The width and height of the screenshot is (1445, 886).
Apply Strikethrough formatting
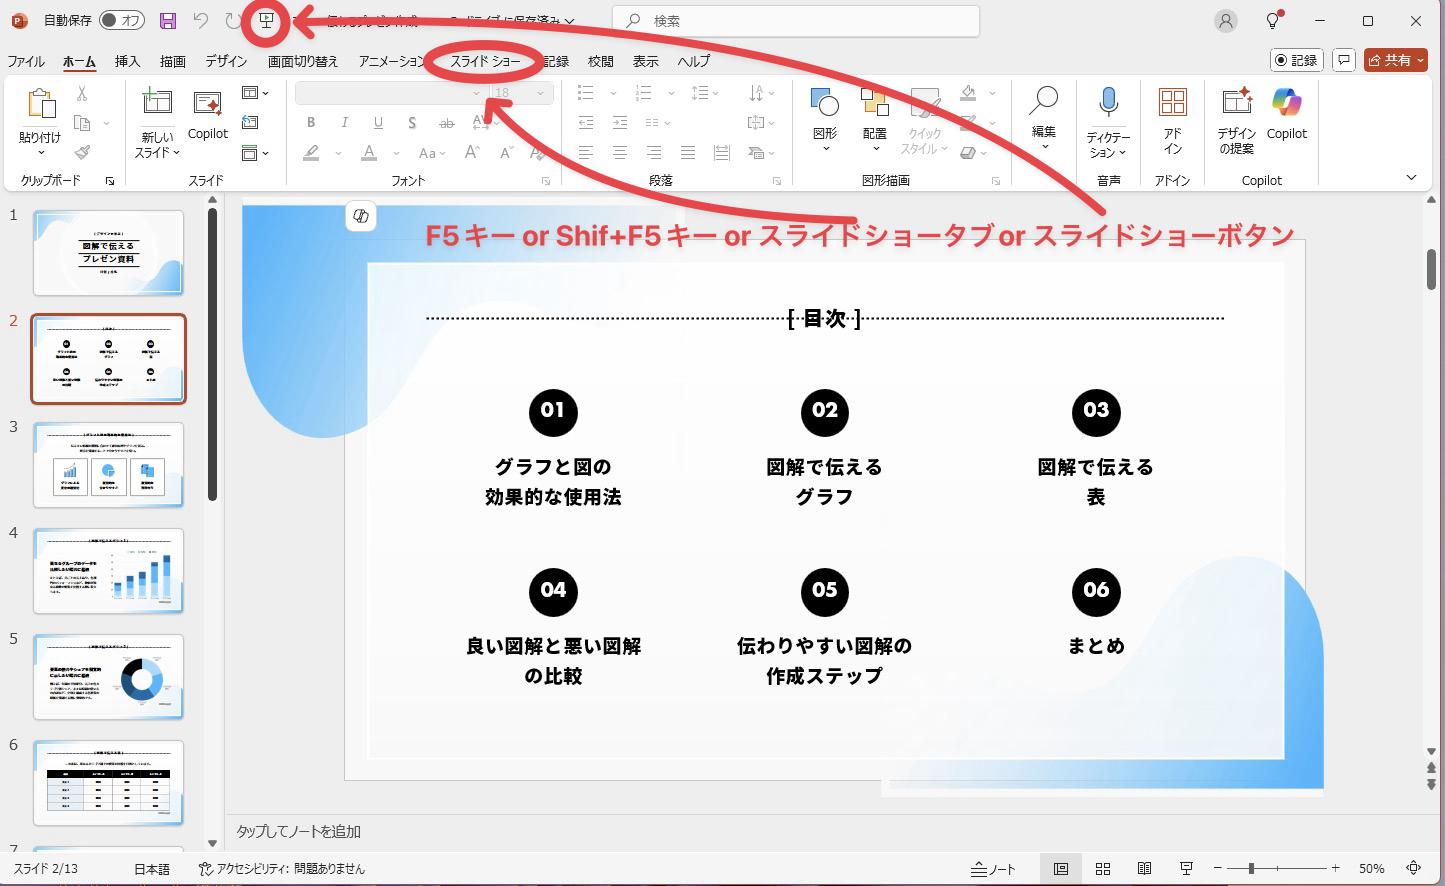[447, 123]
